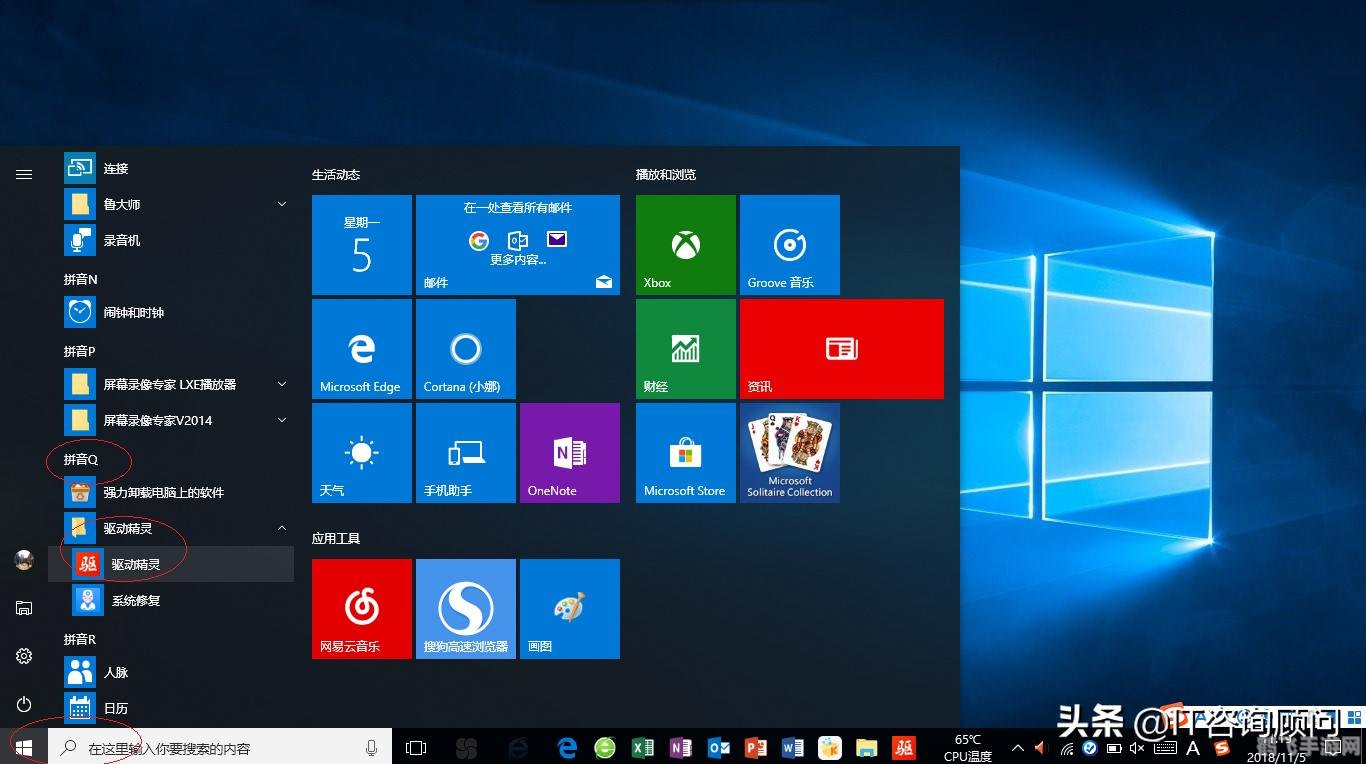Launch 驱动精灵 app from the list
This screenshot has width=1366, height=764.
pos(171,564)
